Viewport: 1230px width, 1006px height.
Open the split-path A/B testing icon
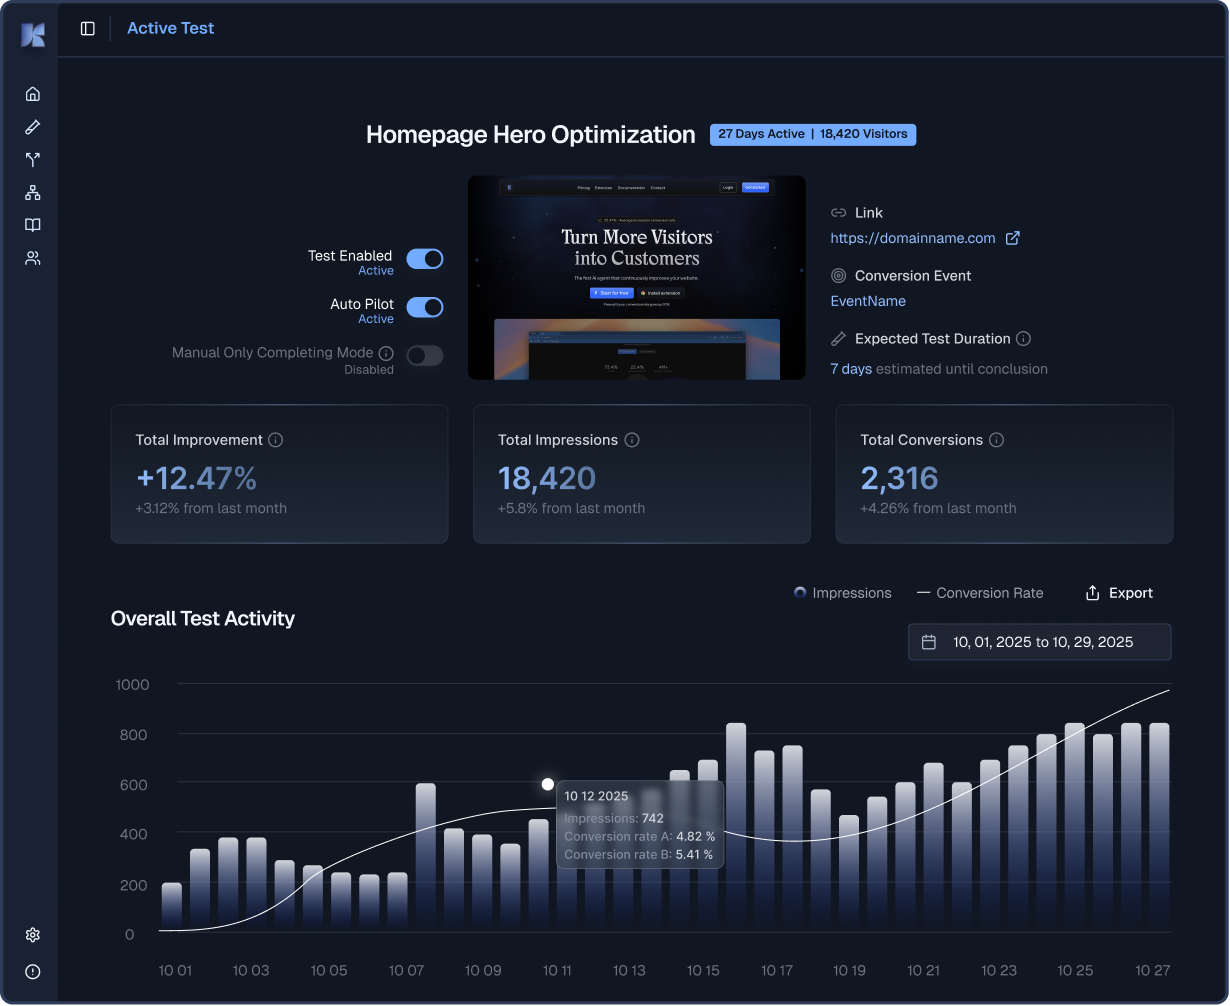coord(32,159)
